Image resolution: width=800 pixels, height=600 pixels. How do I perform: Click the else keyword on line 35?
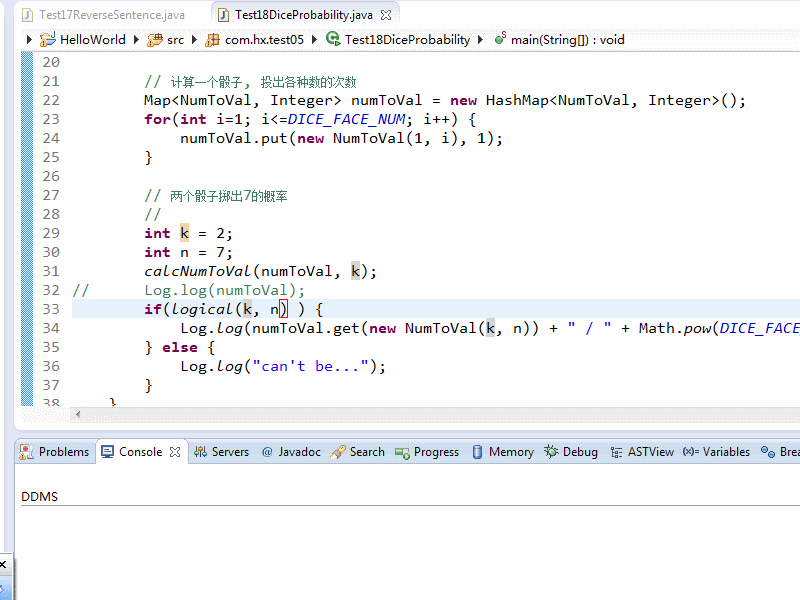pyautogui.click(x=180, y=347)
